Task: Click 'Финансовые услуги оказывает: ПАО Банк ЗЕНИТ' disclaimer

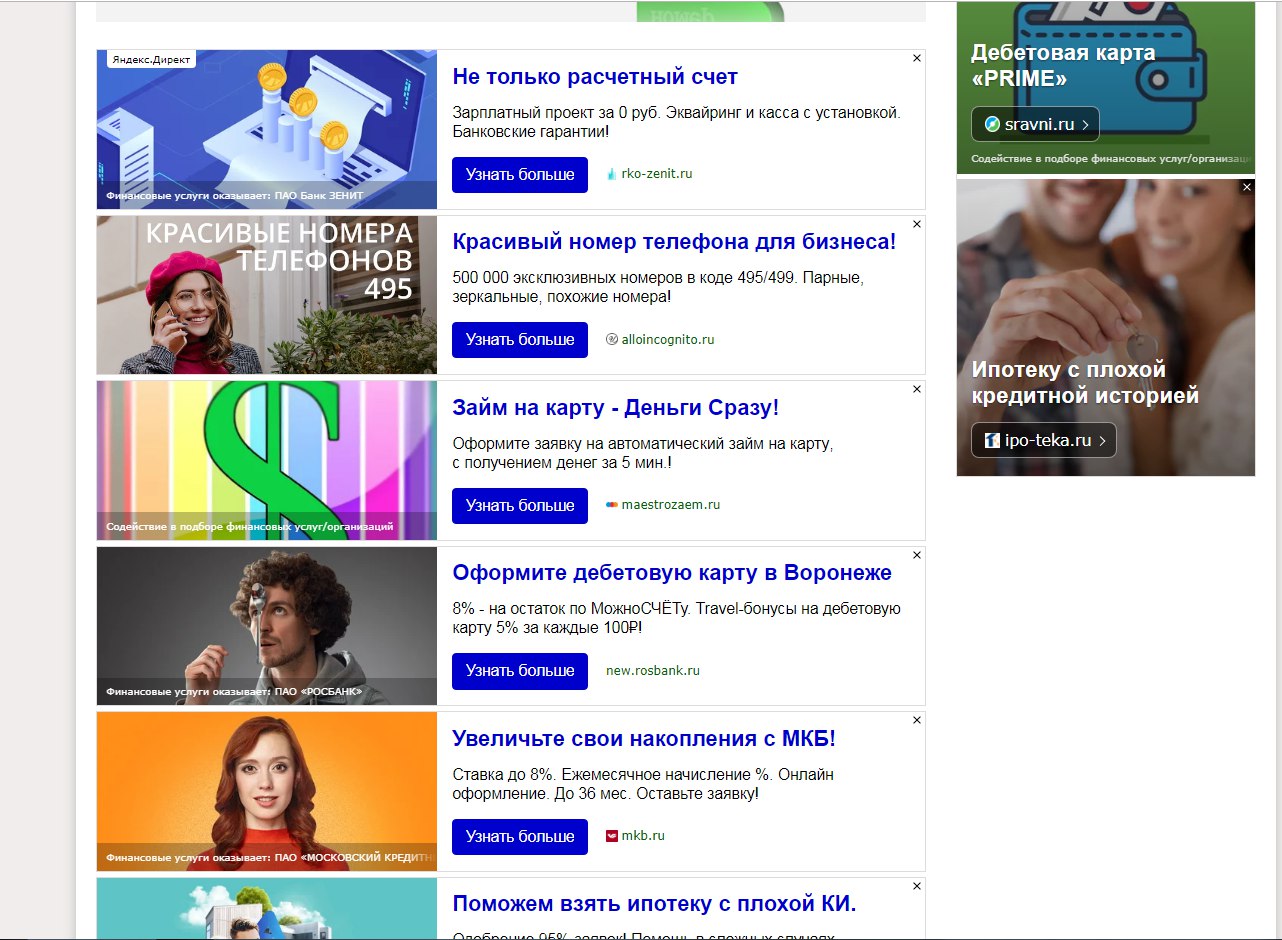Action: click(x=235, y=196)
